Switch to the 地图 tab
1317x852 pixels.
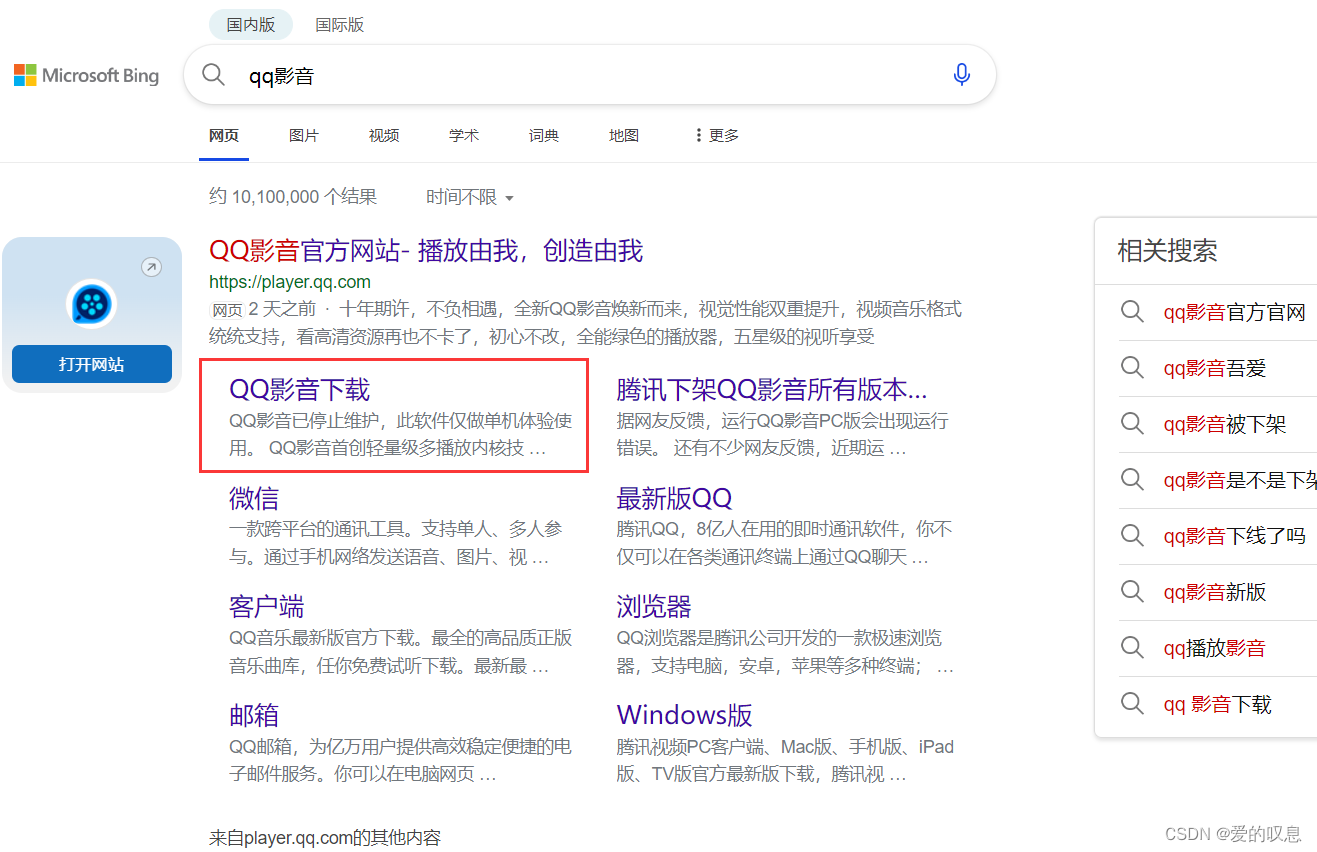point(624,135)
